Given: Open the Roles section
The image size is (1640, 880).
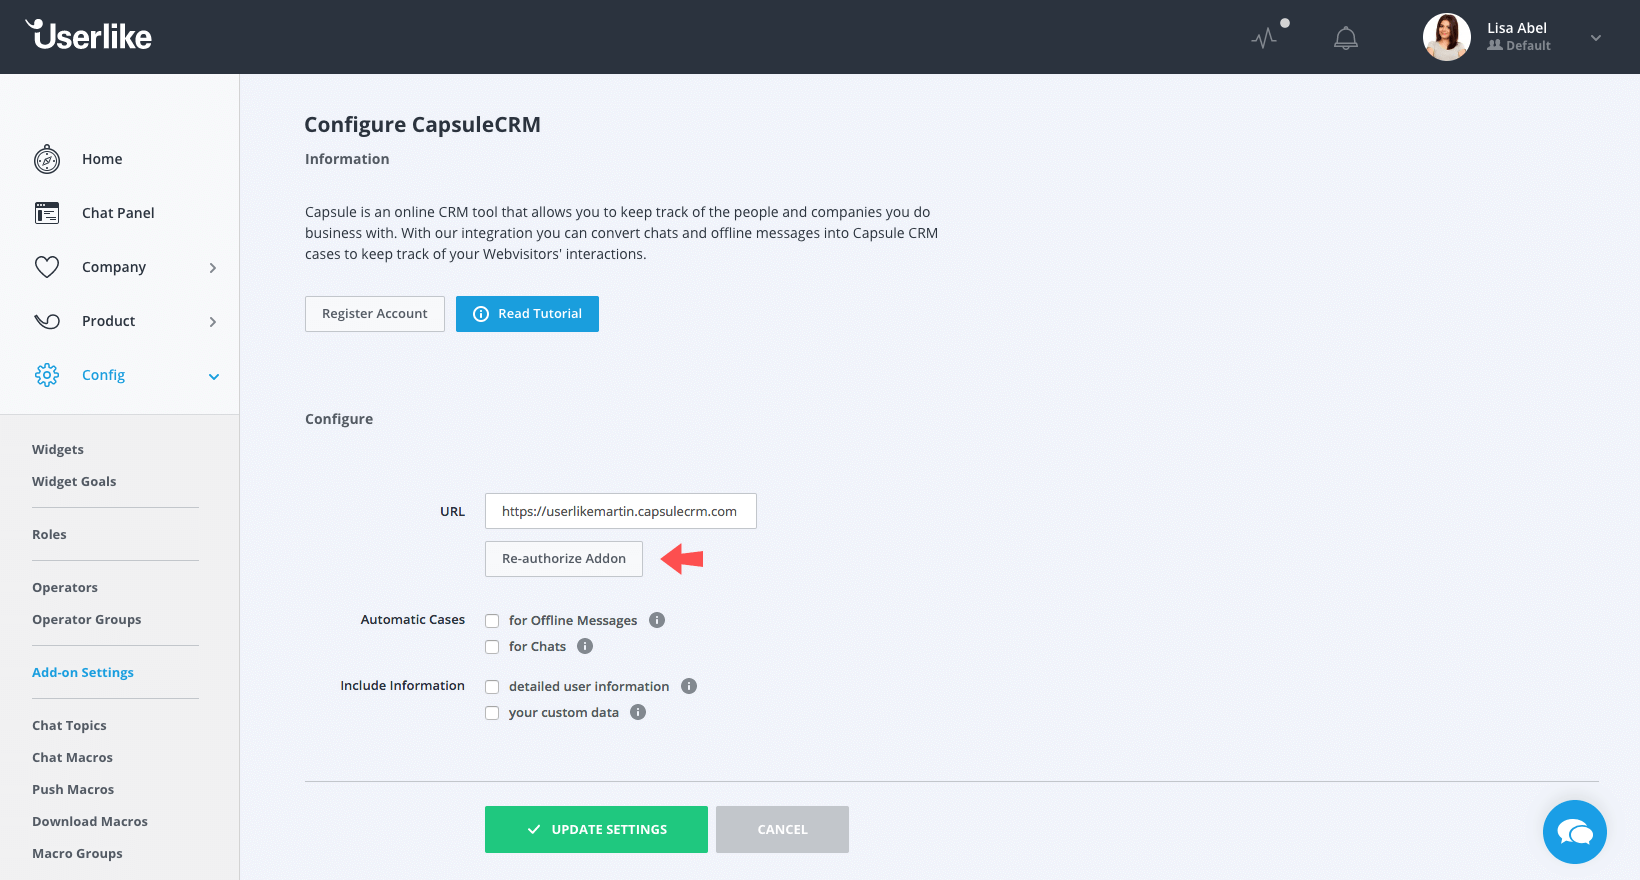Looking at the screenshot, I should click(49, 535).
